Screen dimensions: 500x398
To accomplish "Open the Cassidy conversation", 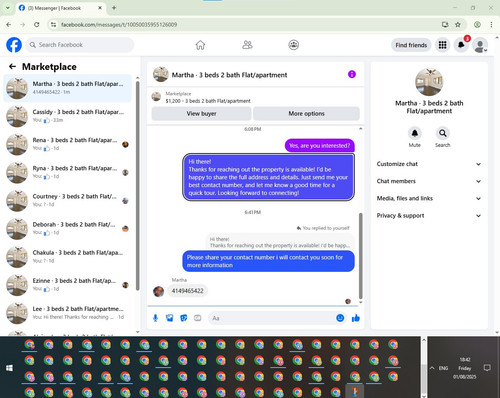I will click(68, 116).
